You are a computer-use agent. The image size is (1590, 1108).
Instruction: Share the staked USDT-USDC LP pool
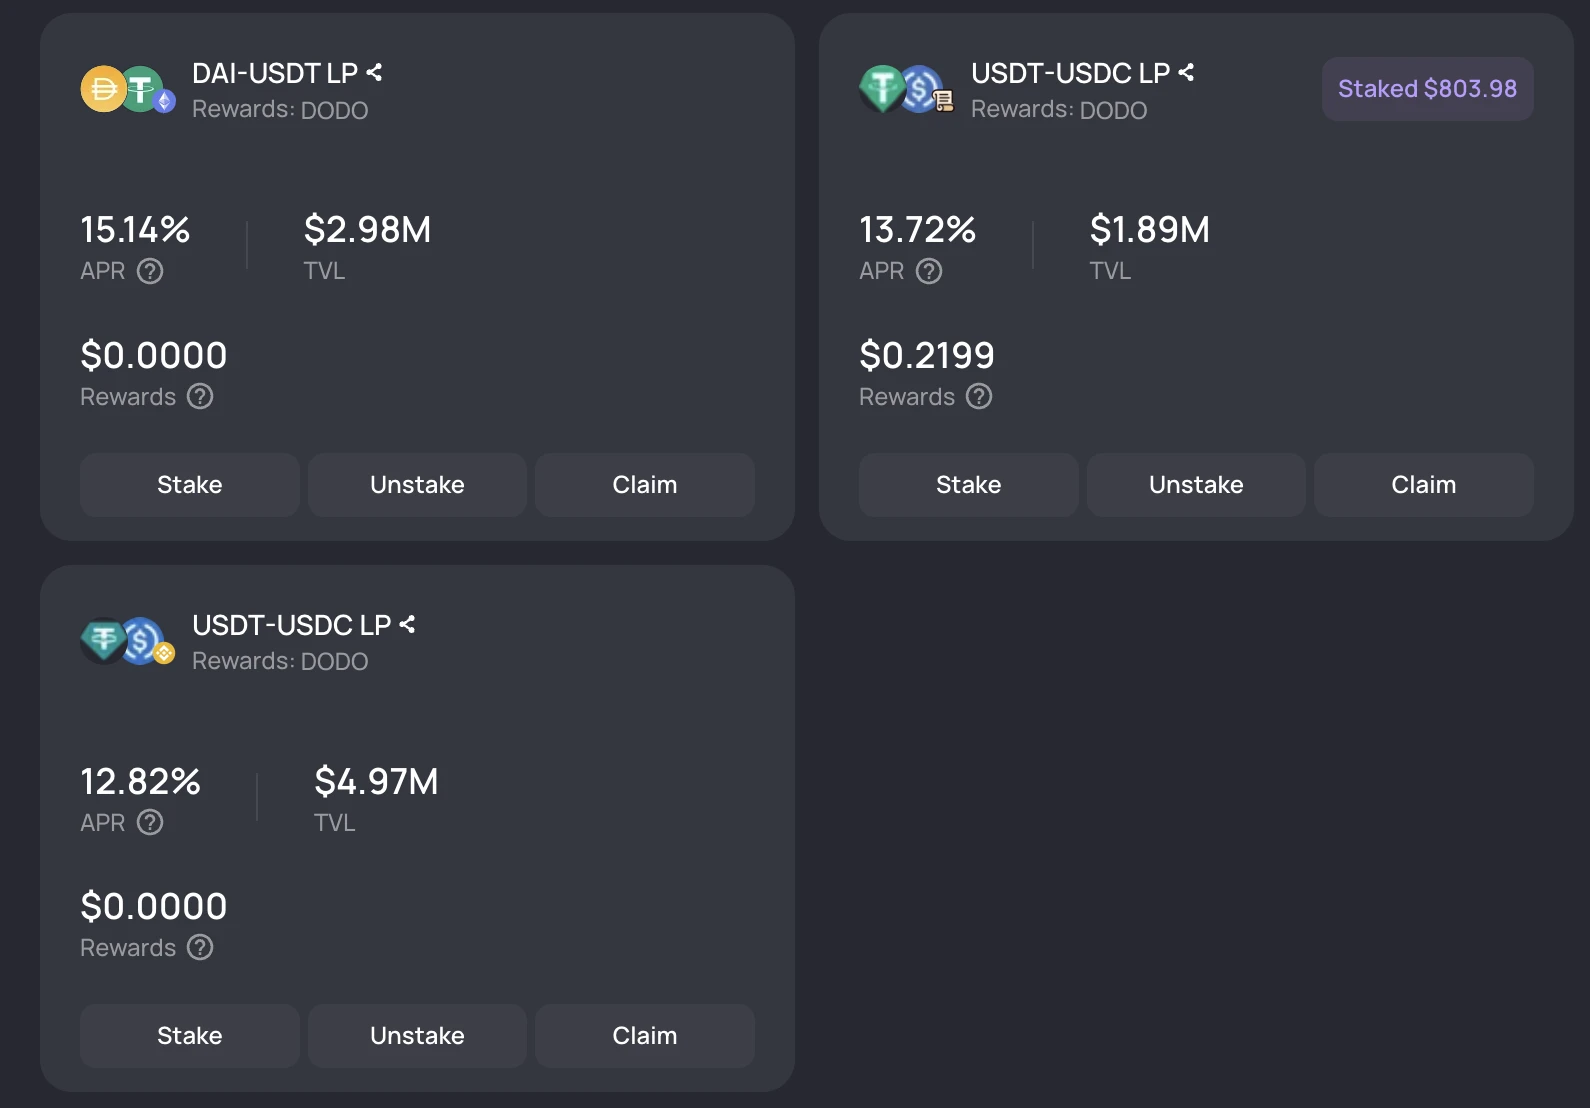tap(1187, 73)
